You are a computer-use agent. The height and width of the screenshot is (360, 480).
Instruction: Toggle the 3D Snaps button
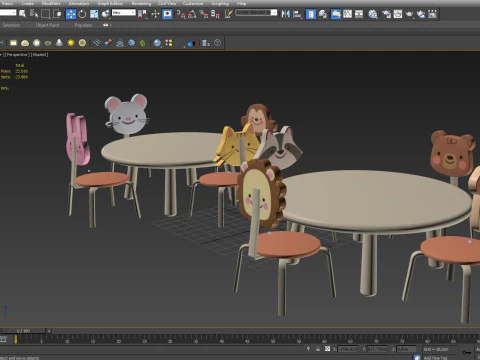pyautogui.click(x=181, y=14)
